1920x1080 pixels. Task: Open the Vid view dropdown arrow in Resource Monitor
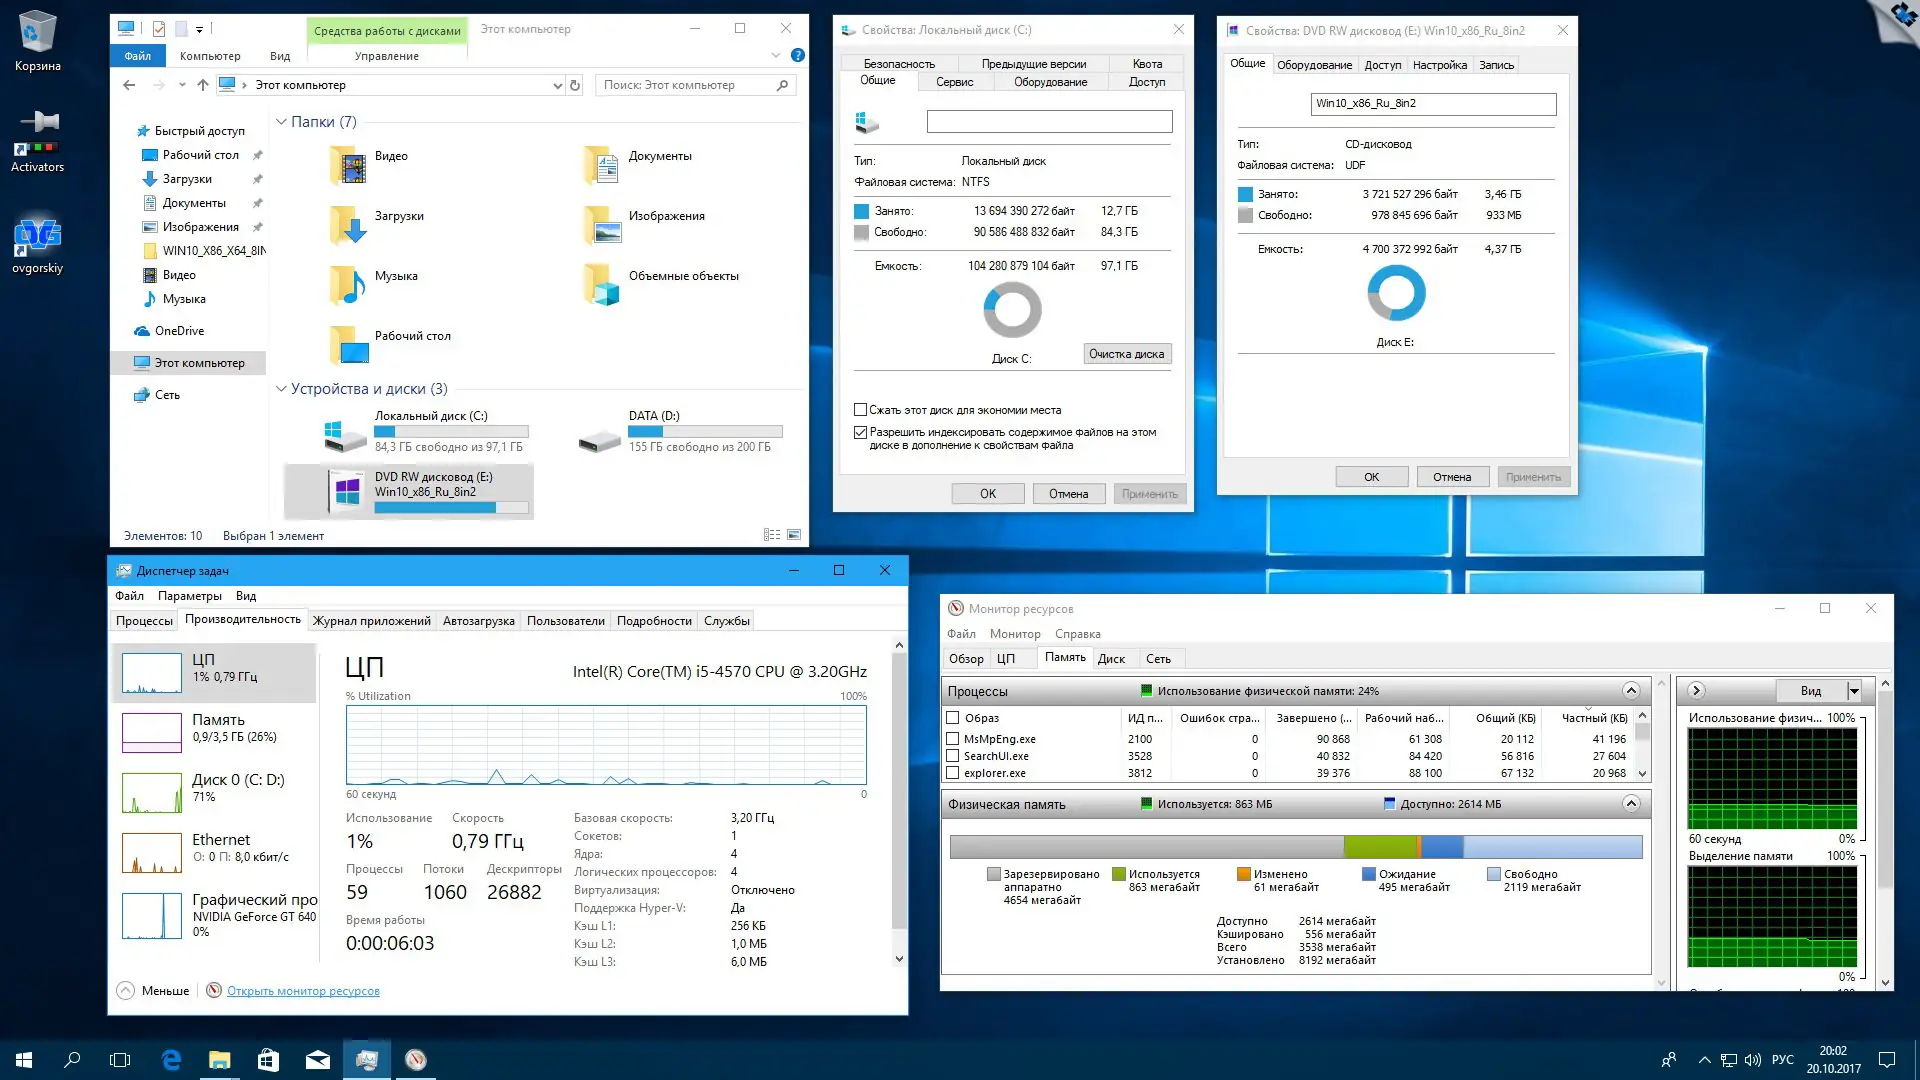[x=1853, y=691]
